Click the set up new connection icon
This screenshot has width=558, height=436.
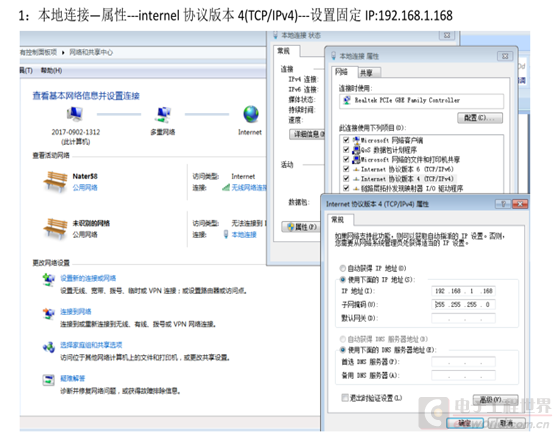(x=48, y=280)
